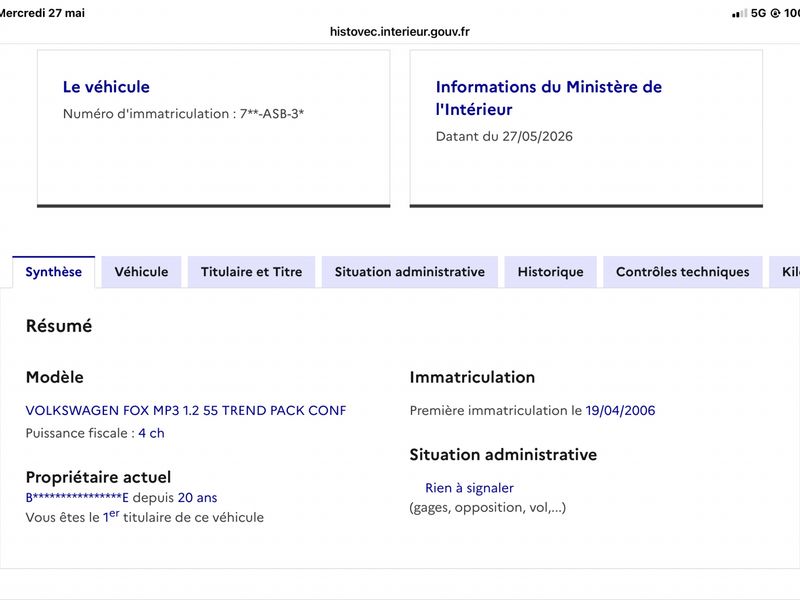Image resolution: width=800 pixels, height=600 pixels.
Task: Switch to Titulaire et Titre tab
Action: coord(252,272)
